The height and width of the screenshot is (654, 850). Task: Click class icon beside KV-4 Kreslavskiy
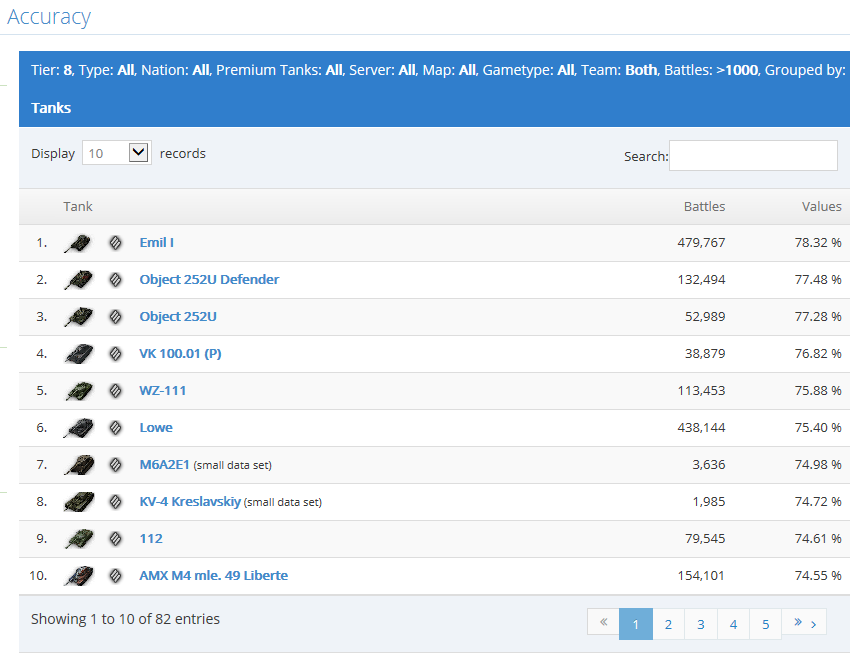click(x=115, y=502)
